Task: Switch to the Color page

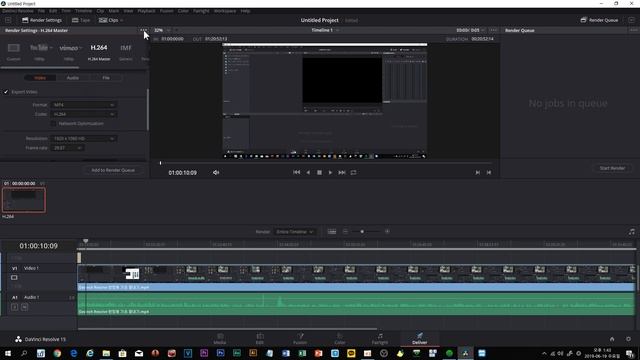Action: pyautogui.click(x=340, y=338)
